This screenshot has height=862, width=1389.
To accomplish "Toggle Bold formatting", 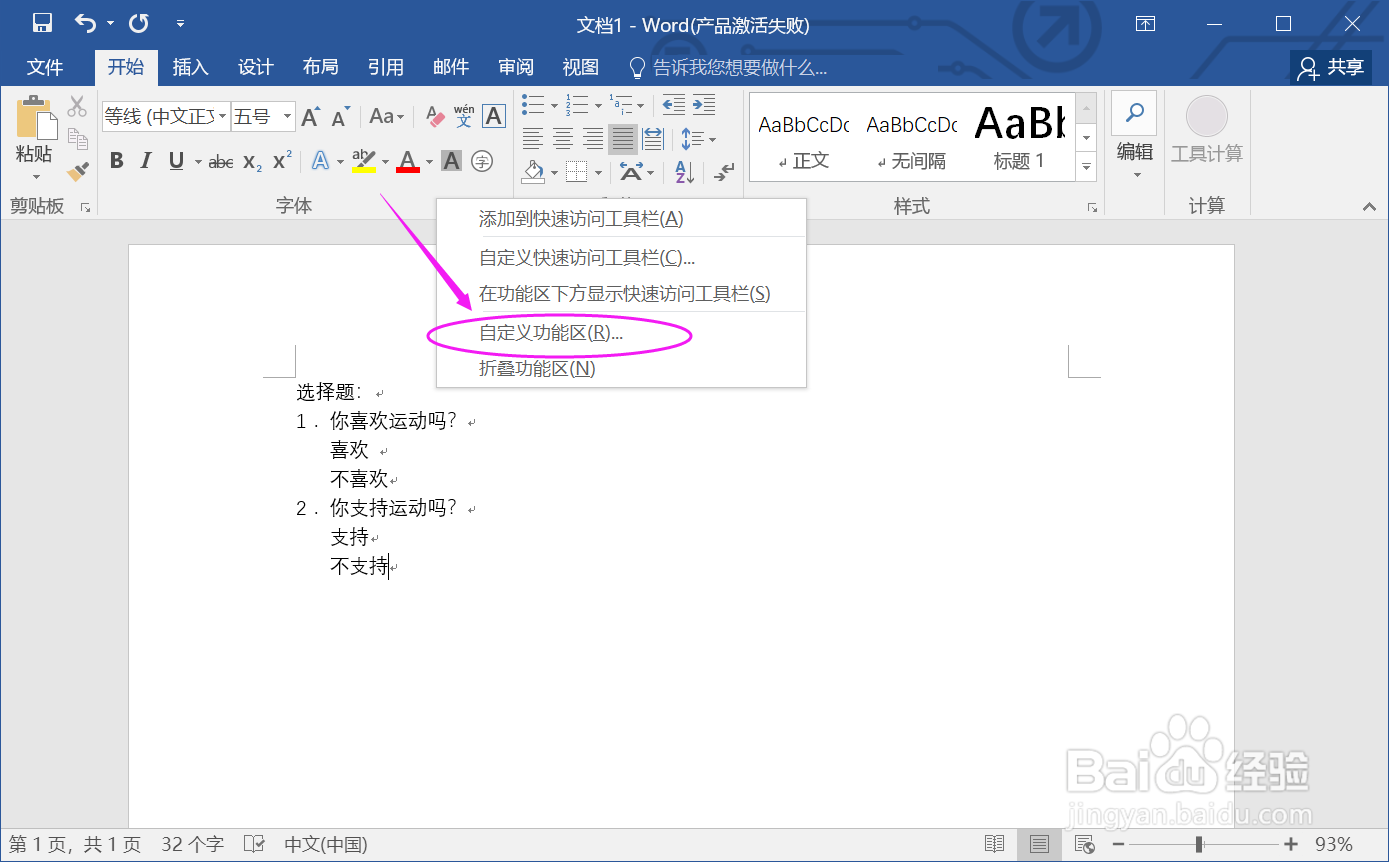I will [x=117, y=161].
